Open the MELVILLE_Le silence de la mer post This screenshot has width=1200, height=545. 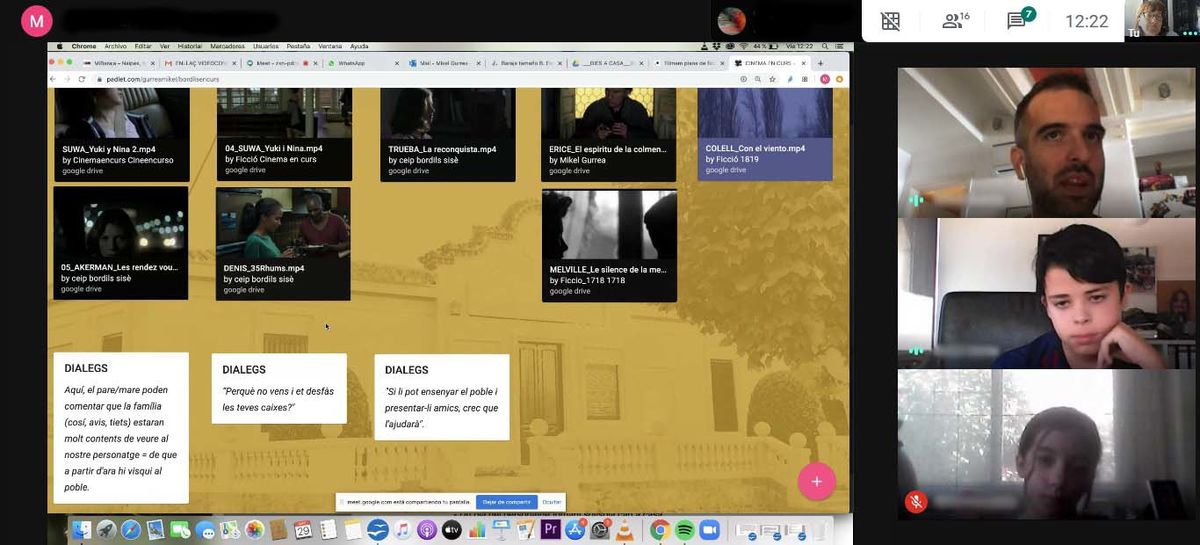click(x=609, y=245)
